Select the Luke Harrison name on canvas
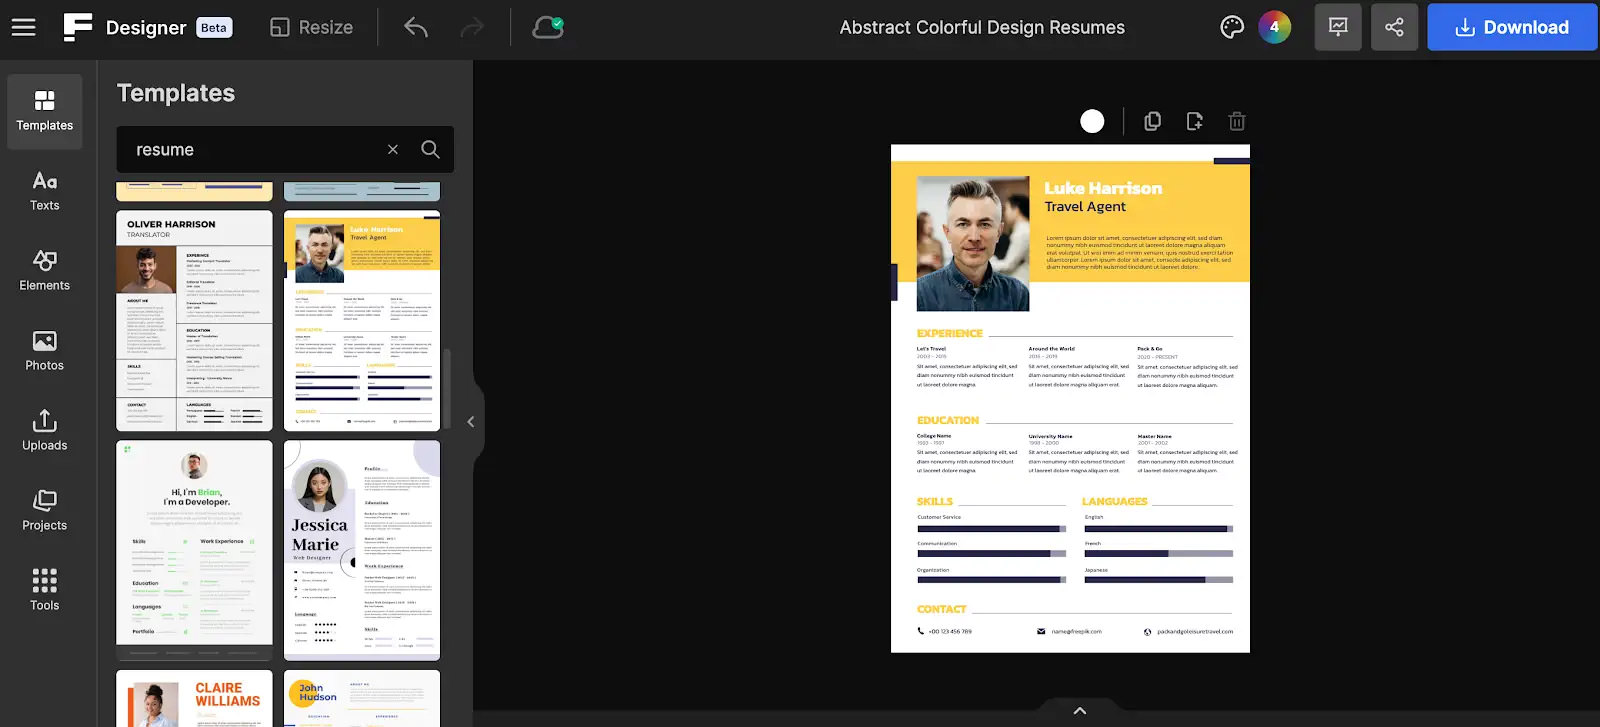This screenshot has width=1600, height=727. click(1103, 188)
